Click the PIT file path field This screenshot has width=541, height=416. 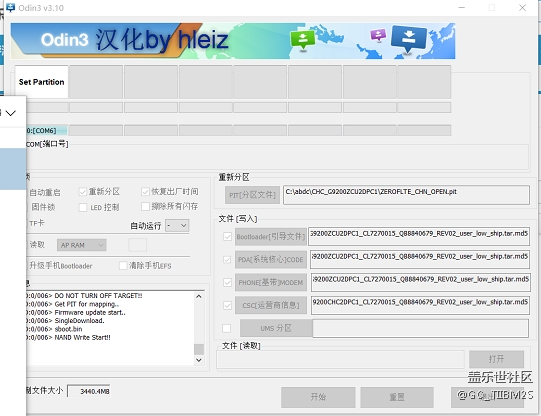[406, 195]
